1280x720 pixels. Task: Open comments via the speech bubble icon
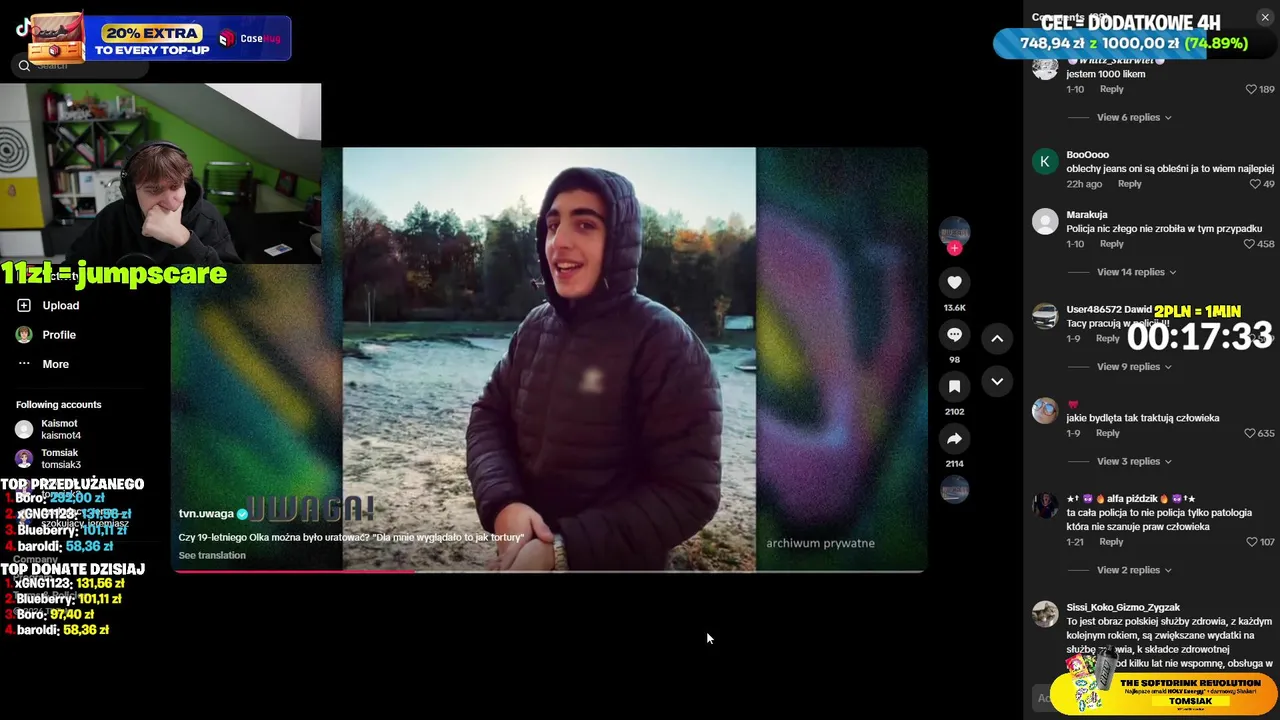[x=954, y=335]
